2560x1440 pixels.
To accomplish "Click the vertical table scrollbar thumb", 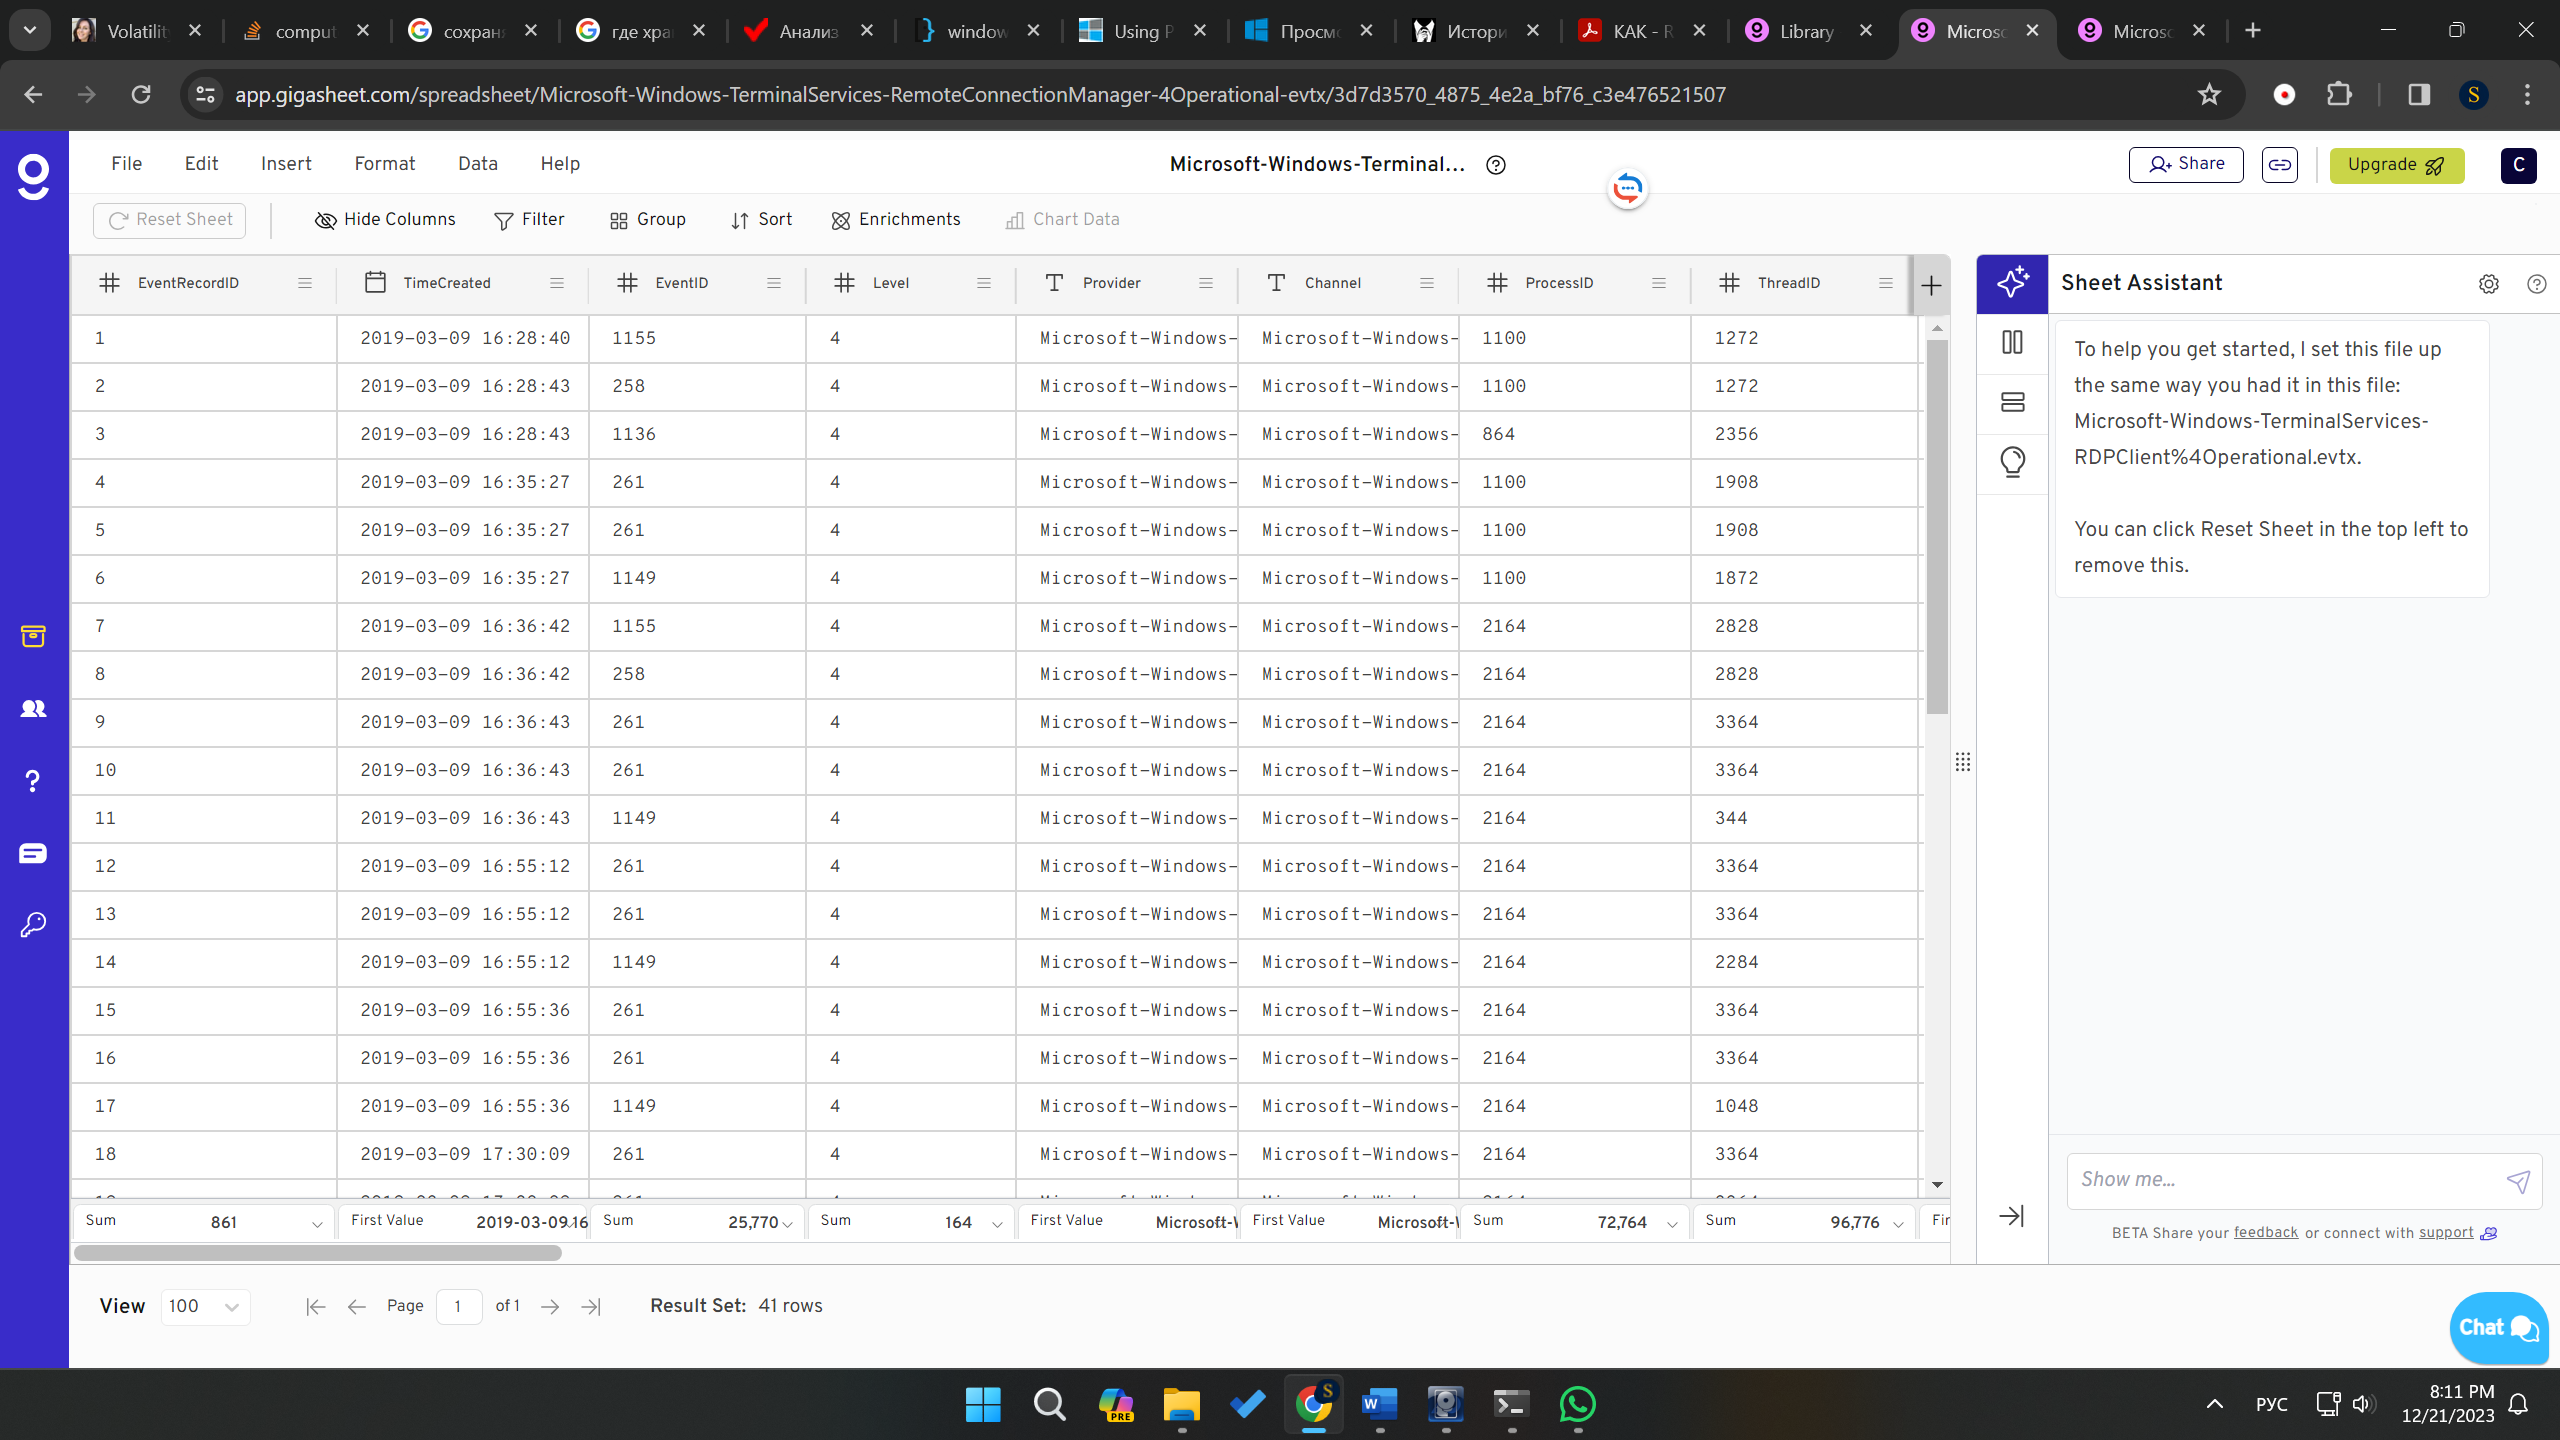I will [1937, 527].
